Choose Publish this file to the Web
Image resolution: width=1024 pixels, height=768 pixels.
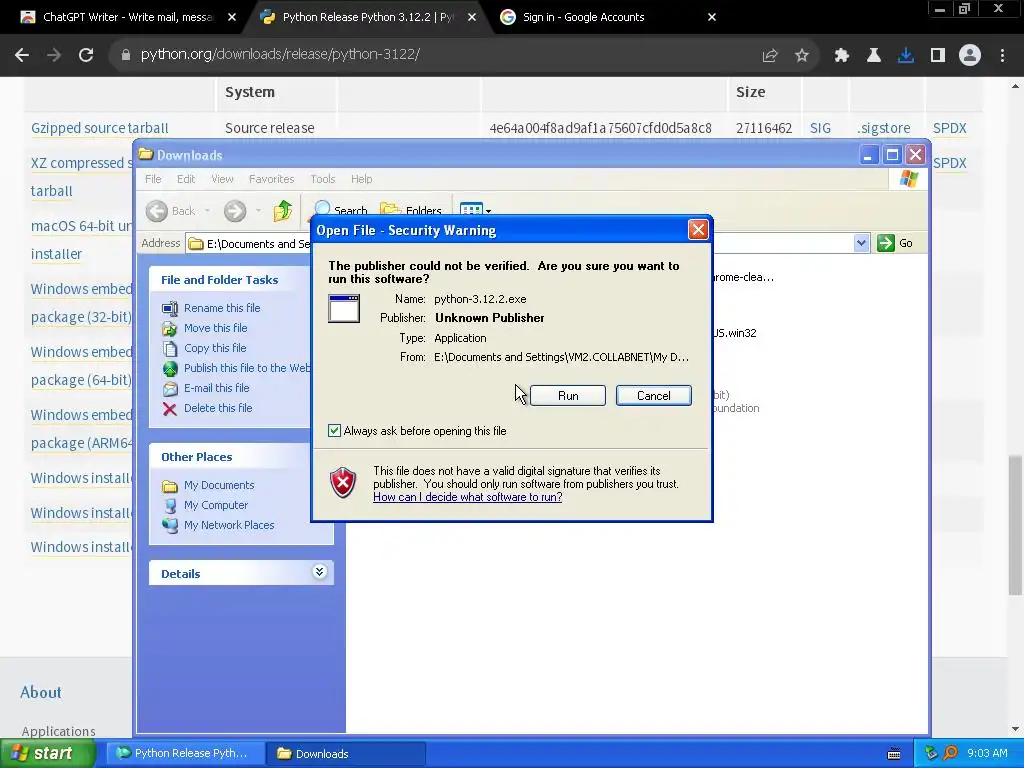click(x=247, y=368)
